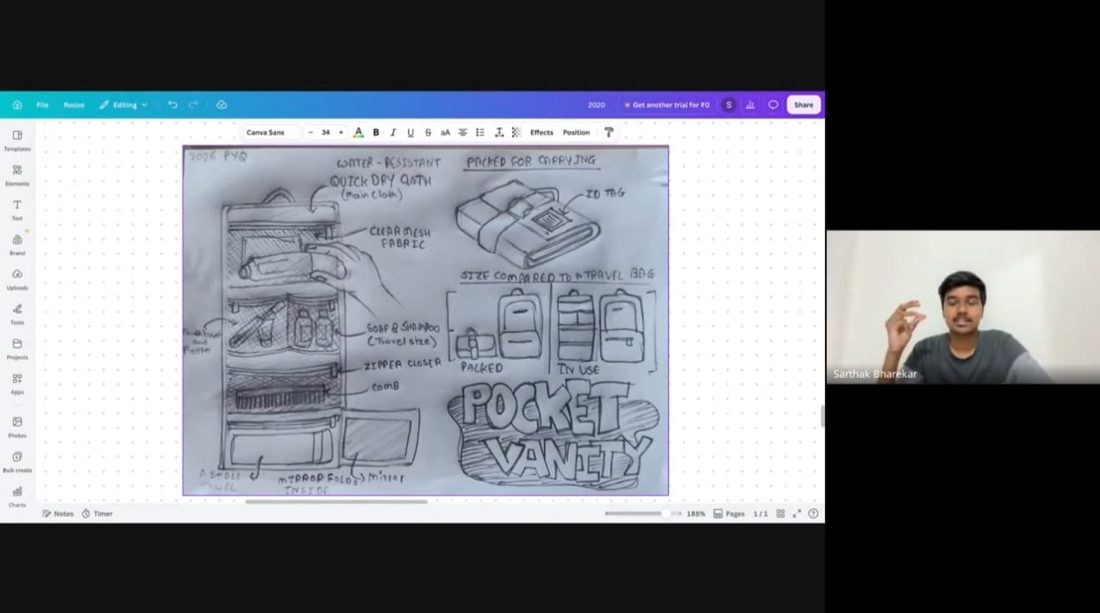Open the Elements sidebar tab

coord(18,175)
